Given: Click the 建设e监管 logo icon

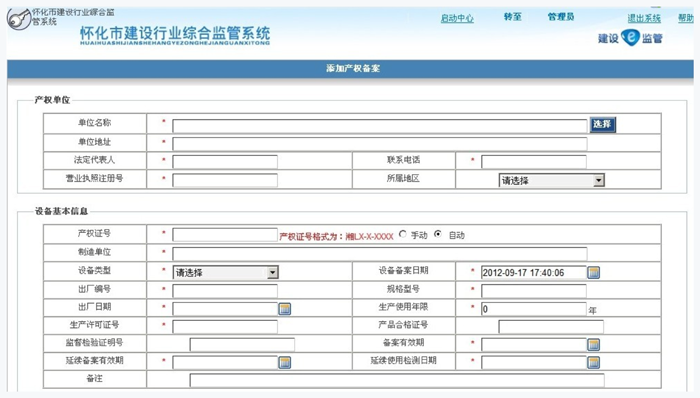Looking at the screenshot, I should pos(630,37).
